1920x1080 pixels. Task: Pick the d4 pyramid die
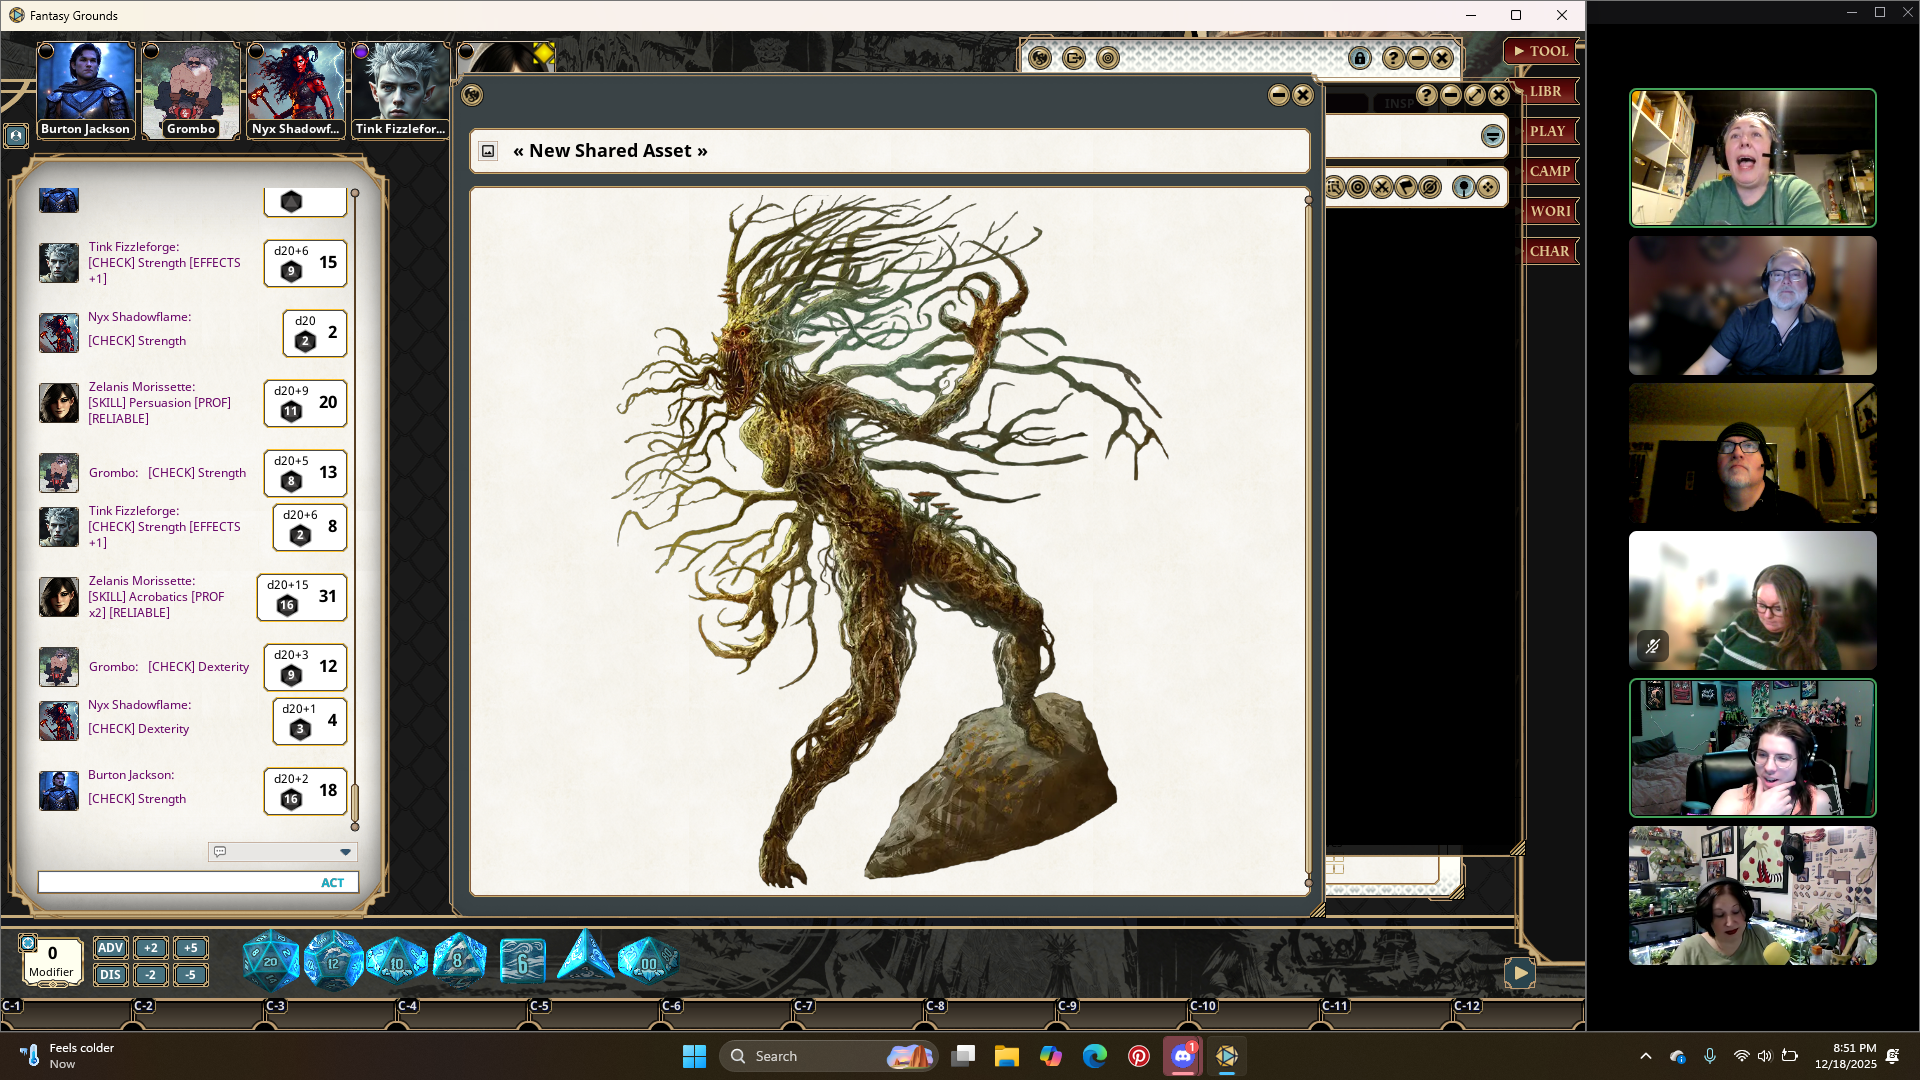[585, 958]
